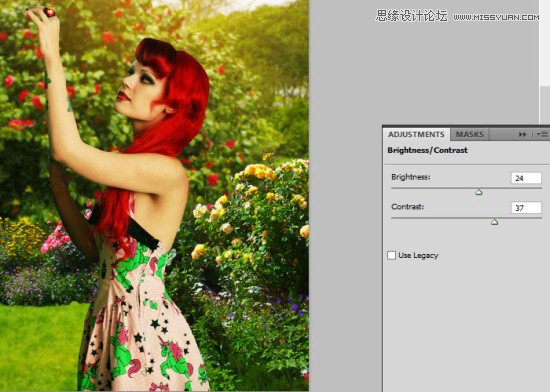Click the garden photo on the canvas
This screenshot has width=550, height=392.
(x=154, y=196)
